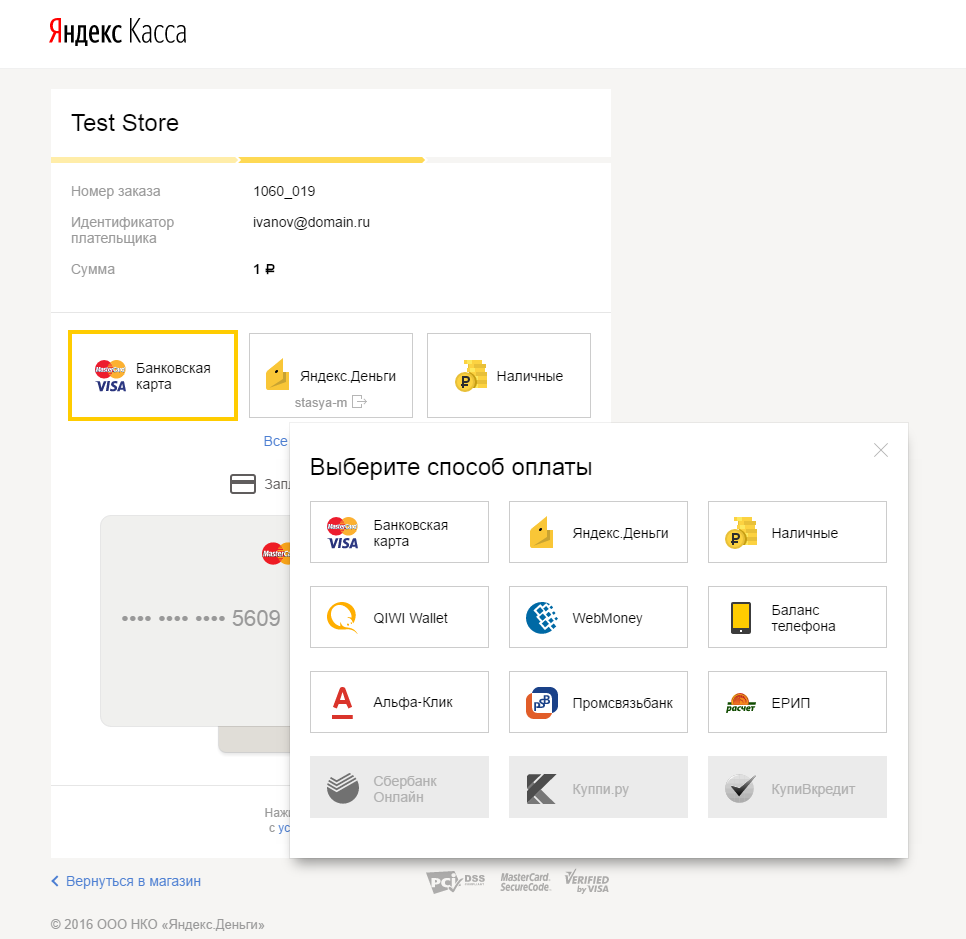Click the highlighted middle progress step bar
Viewport: 966px width, 939px height.
coord(331,160)
